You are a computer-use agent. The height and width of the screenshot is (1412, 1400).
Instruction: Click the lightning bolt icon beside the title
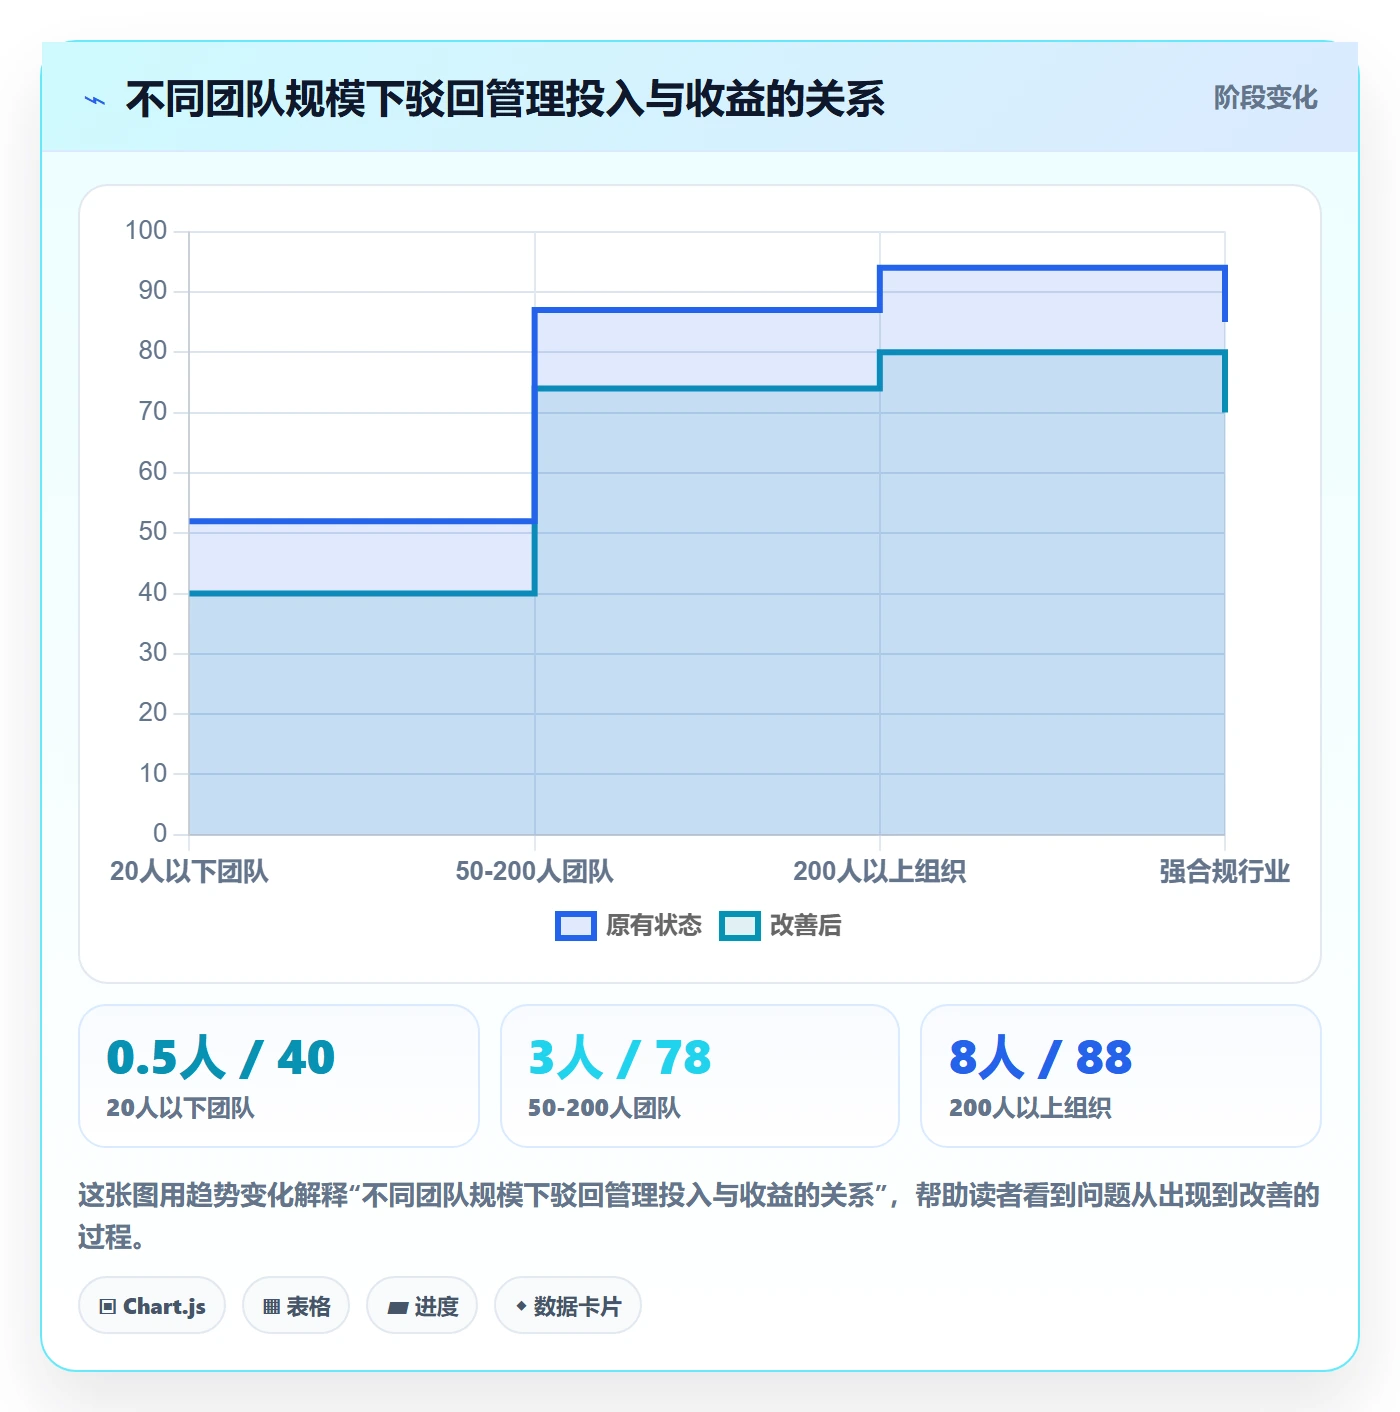[95, 100]
